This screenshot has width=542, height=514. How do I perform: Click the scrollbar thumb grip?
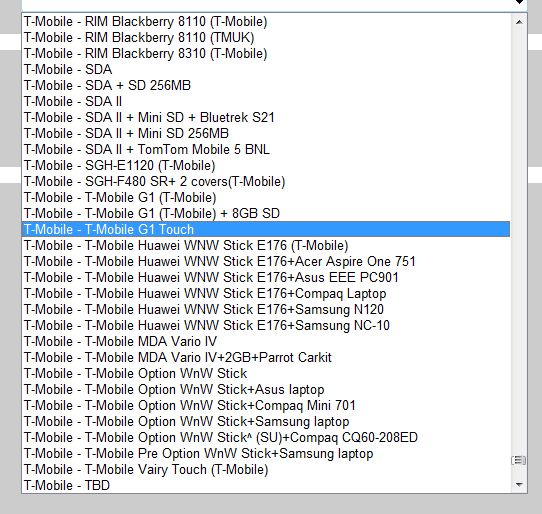tap(519, 460)
